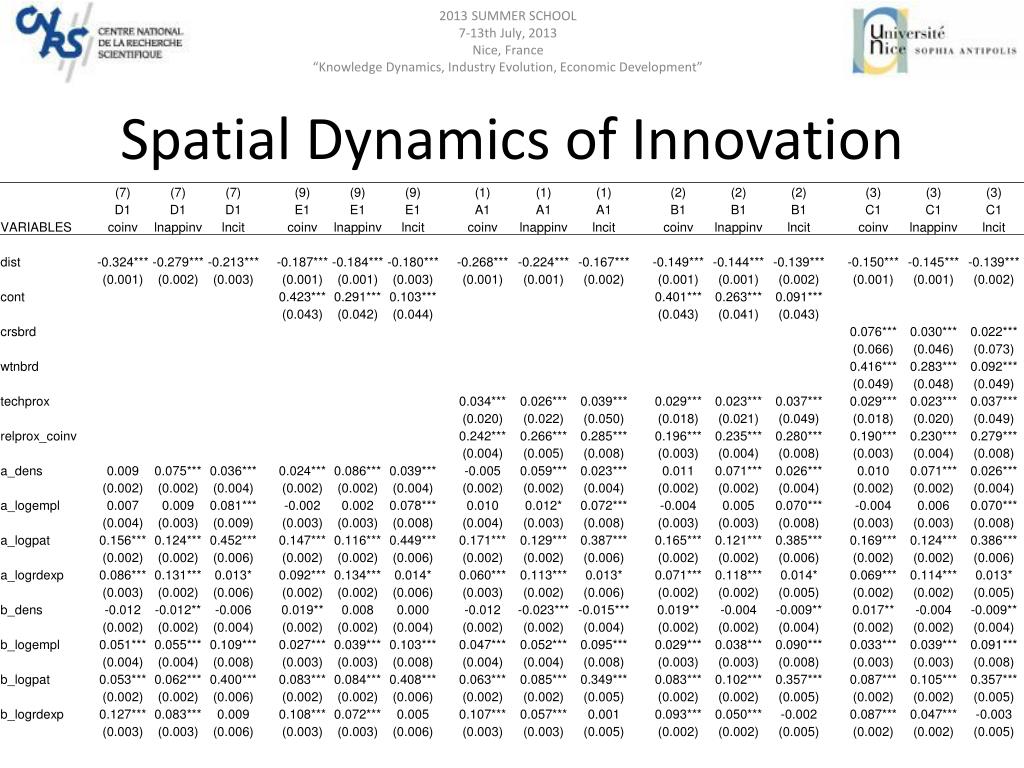
Task: Select the wtnbrd value 0.283***
Action: (x=933, y=366)
